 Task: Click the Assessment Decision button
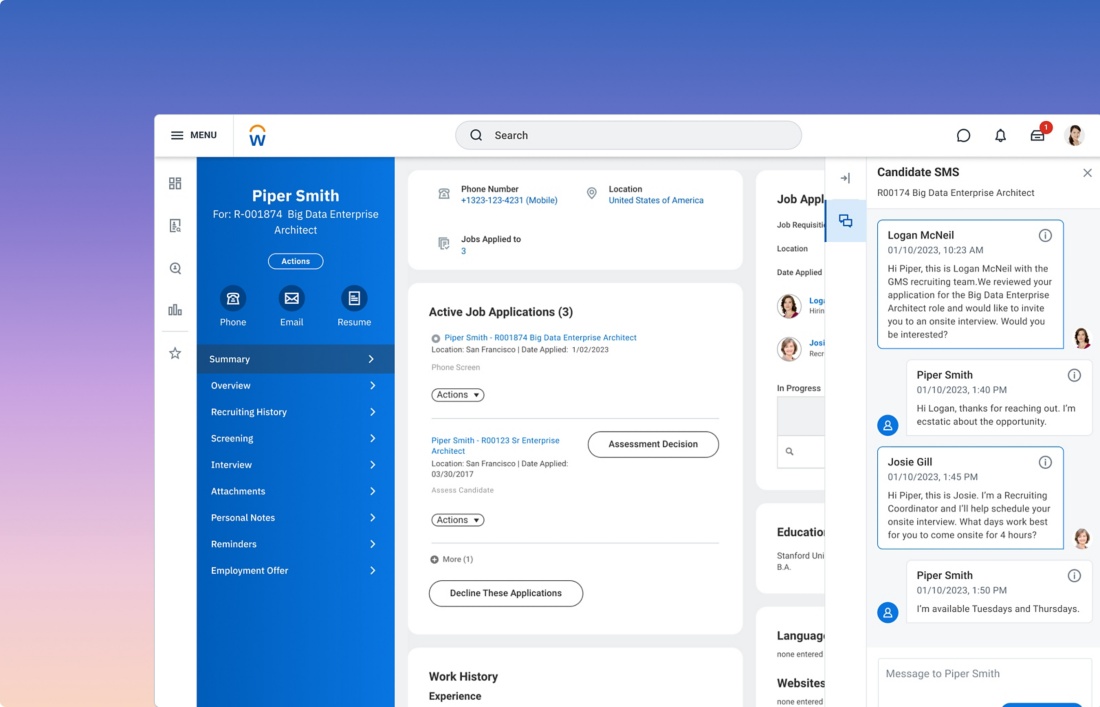653,444
